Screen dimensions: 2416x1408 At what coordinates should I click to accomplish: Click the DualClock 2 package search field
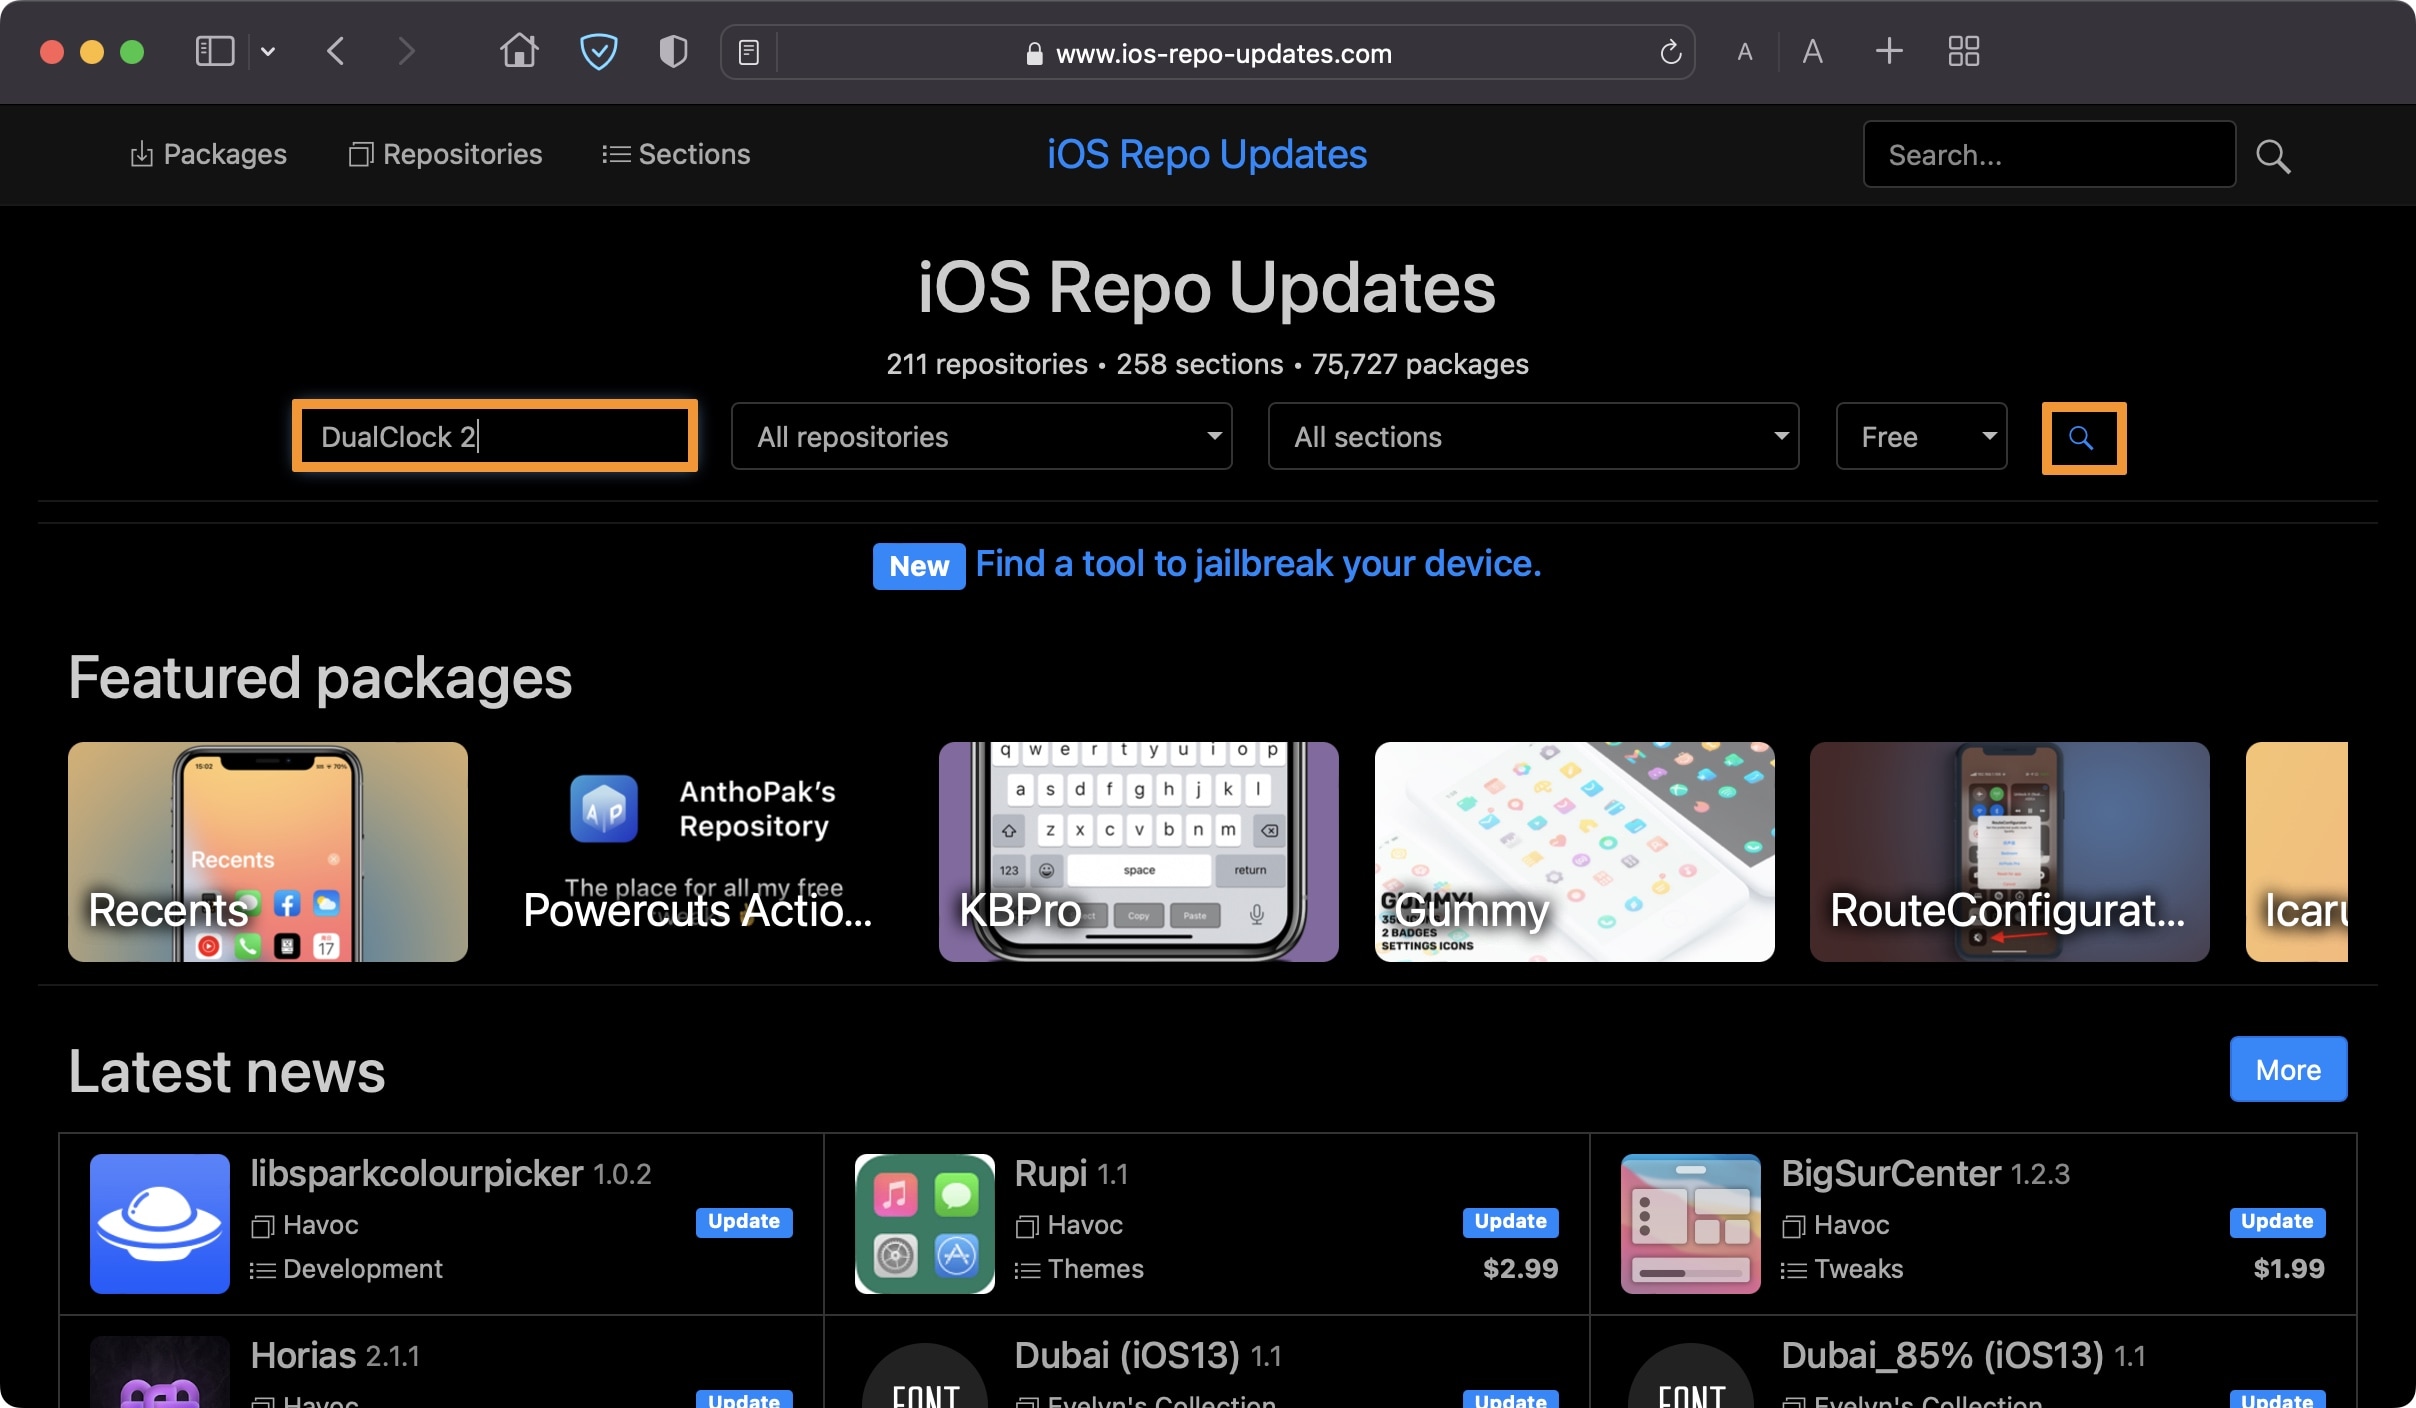coord(495,436)
